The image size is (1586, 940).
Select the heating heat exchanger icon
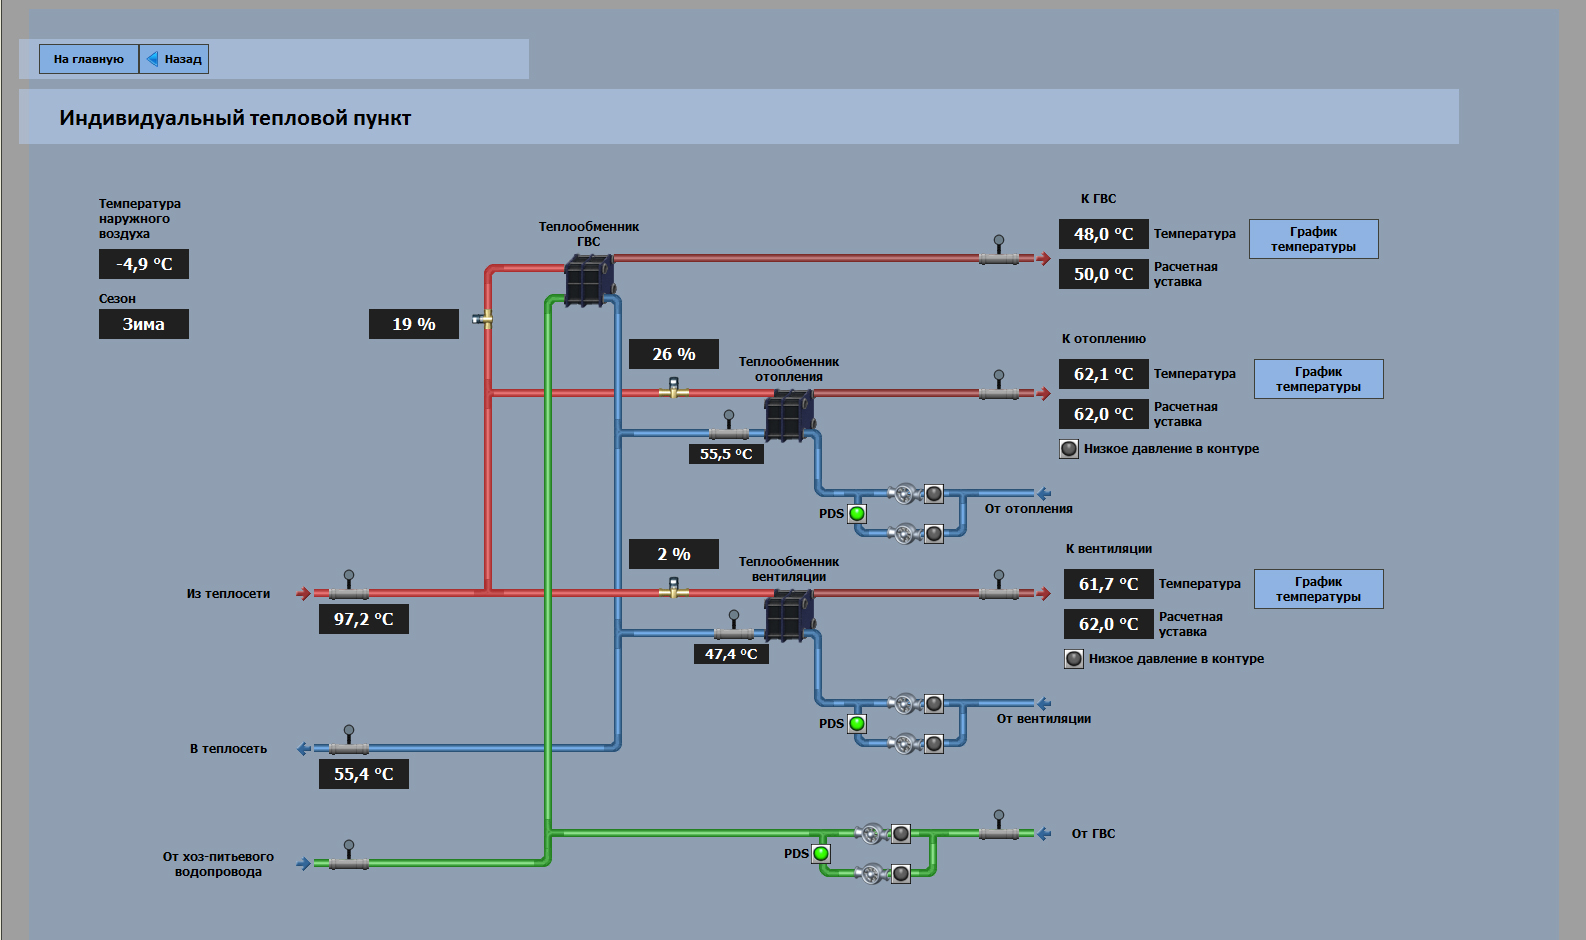(788, 415)
